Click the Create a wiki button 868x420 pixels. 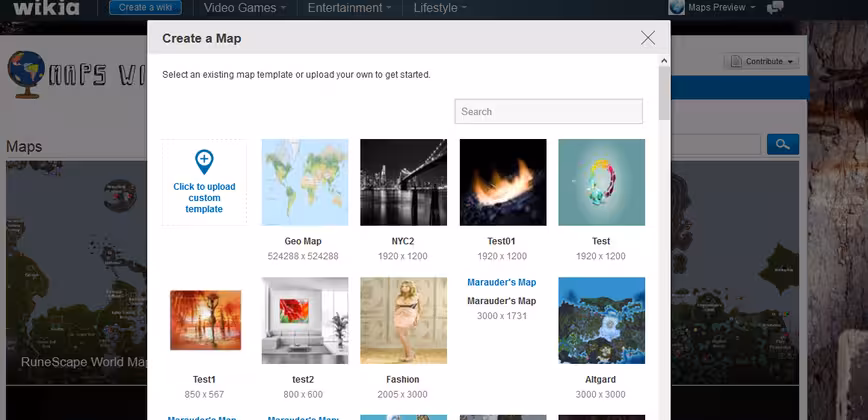click(146, 8)
